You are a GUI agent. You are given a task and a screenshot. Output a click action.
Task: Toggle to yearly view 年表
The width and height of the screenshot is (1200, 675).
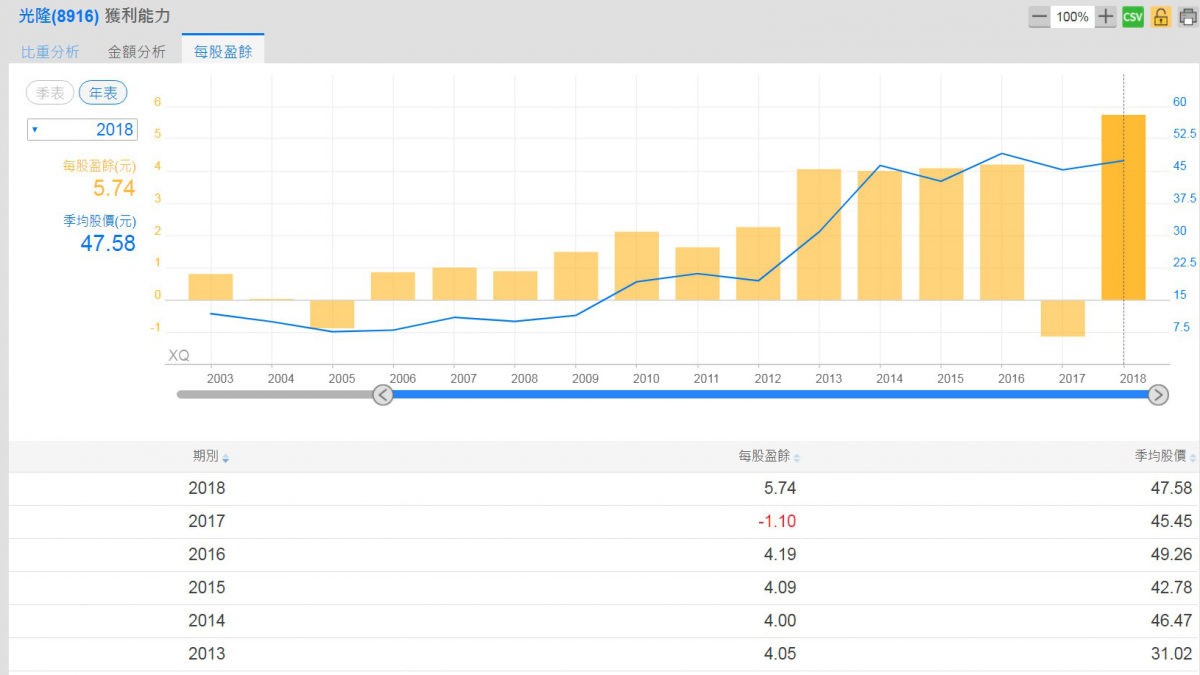click(x=103, y=93)
